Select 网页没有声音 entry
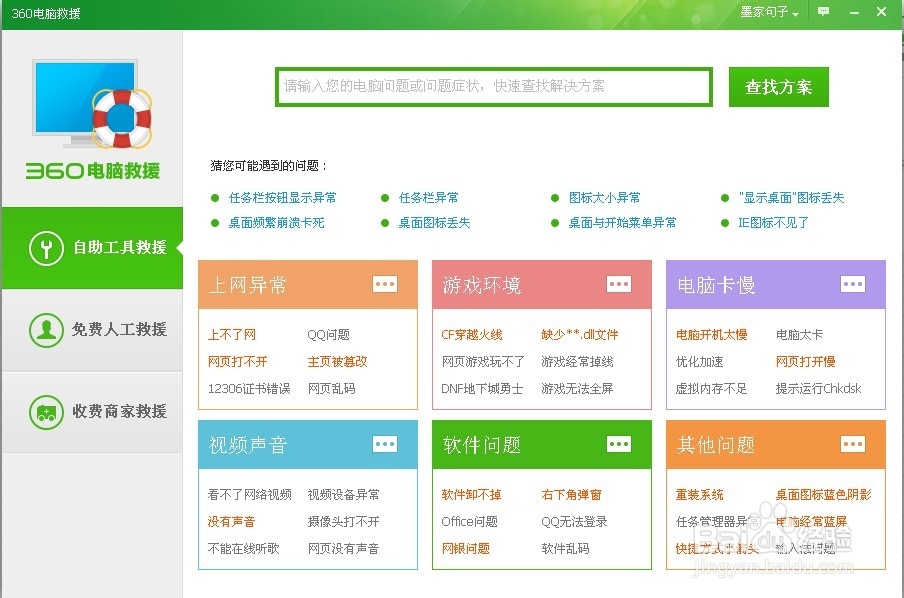Image resolution: width=904 pixels, height=598 pixels. 344,548
